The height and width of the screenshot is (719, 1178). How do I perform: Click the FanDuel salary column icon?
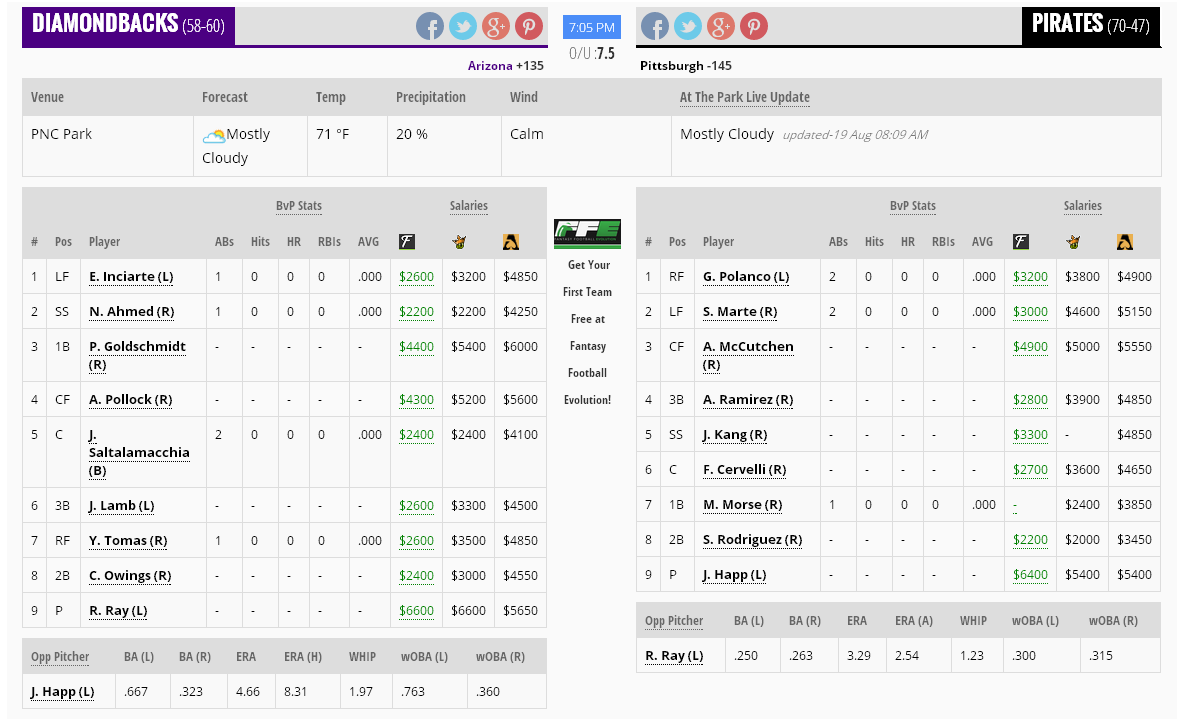pyautogui.click(x=407, y=241)
